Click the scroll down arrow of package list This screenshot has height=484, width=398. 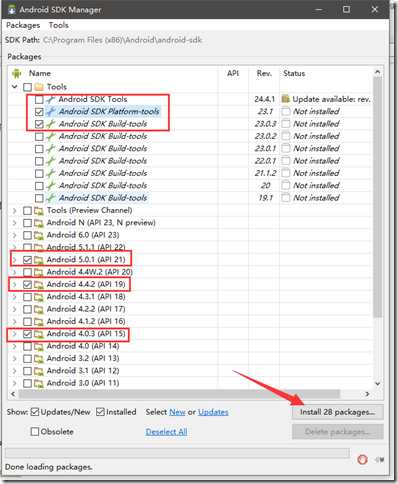coord(377,383)
